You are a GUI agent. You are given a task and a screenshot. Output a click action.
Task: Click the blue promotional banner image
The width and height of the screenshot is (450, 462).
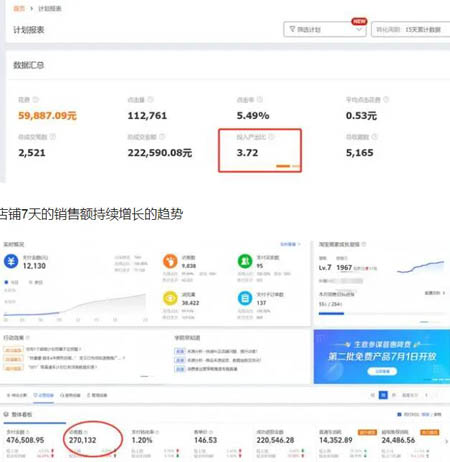[382, 356]
